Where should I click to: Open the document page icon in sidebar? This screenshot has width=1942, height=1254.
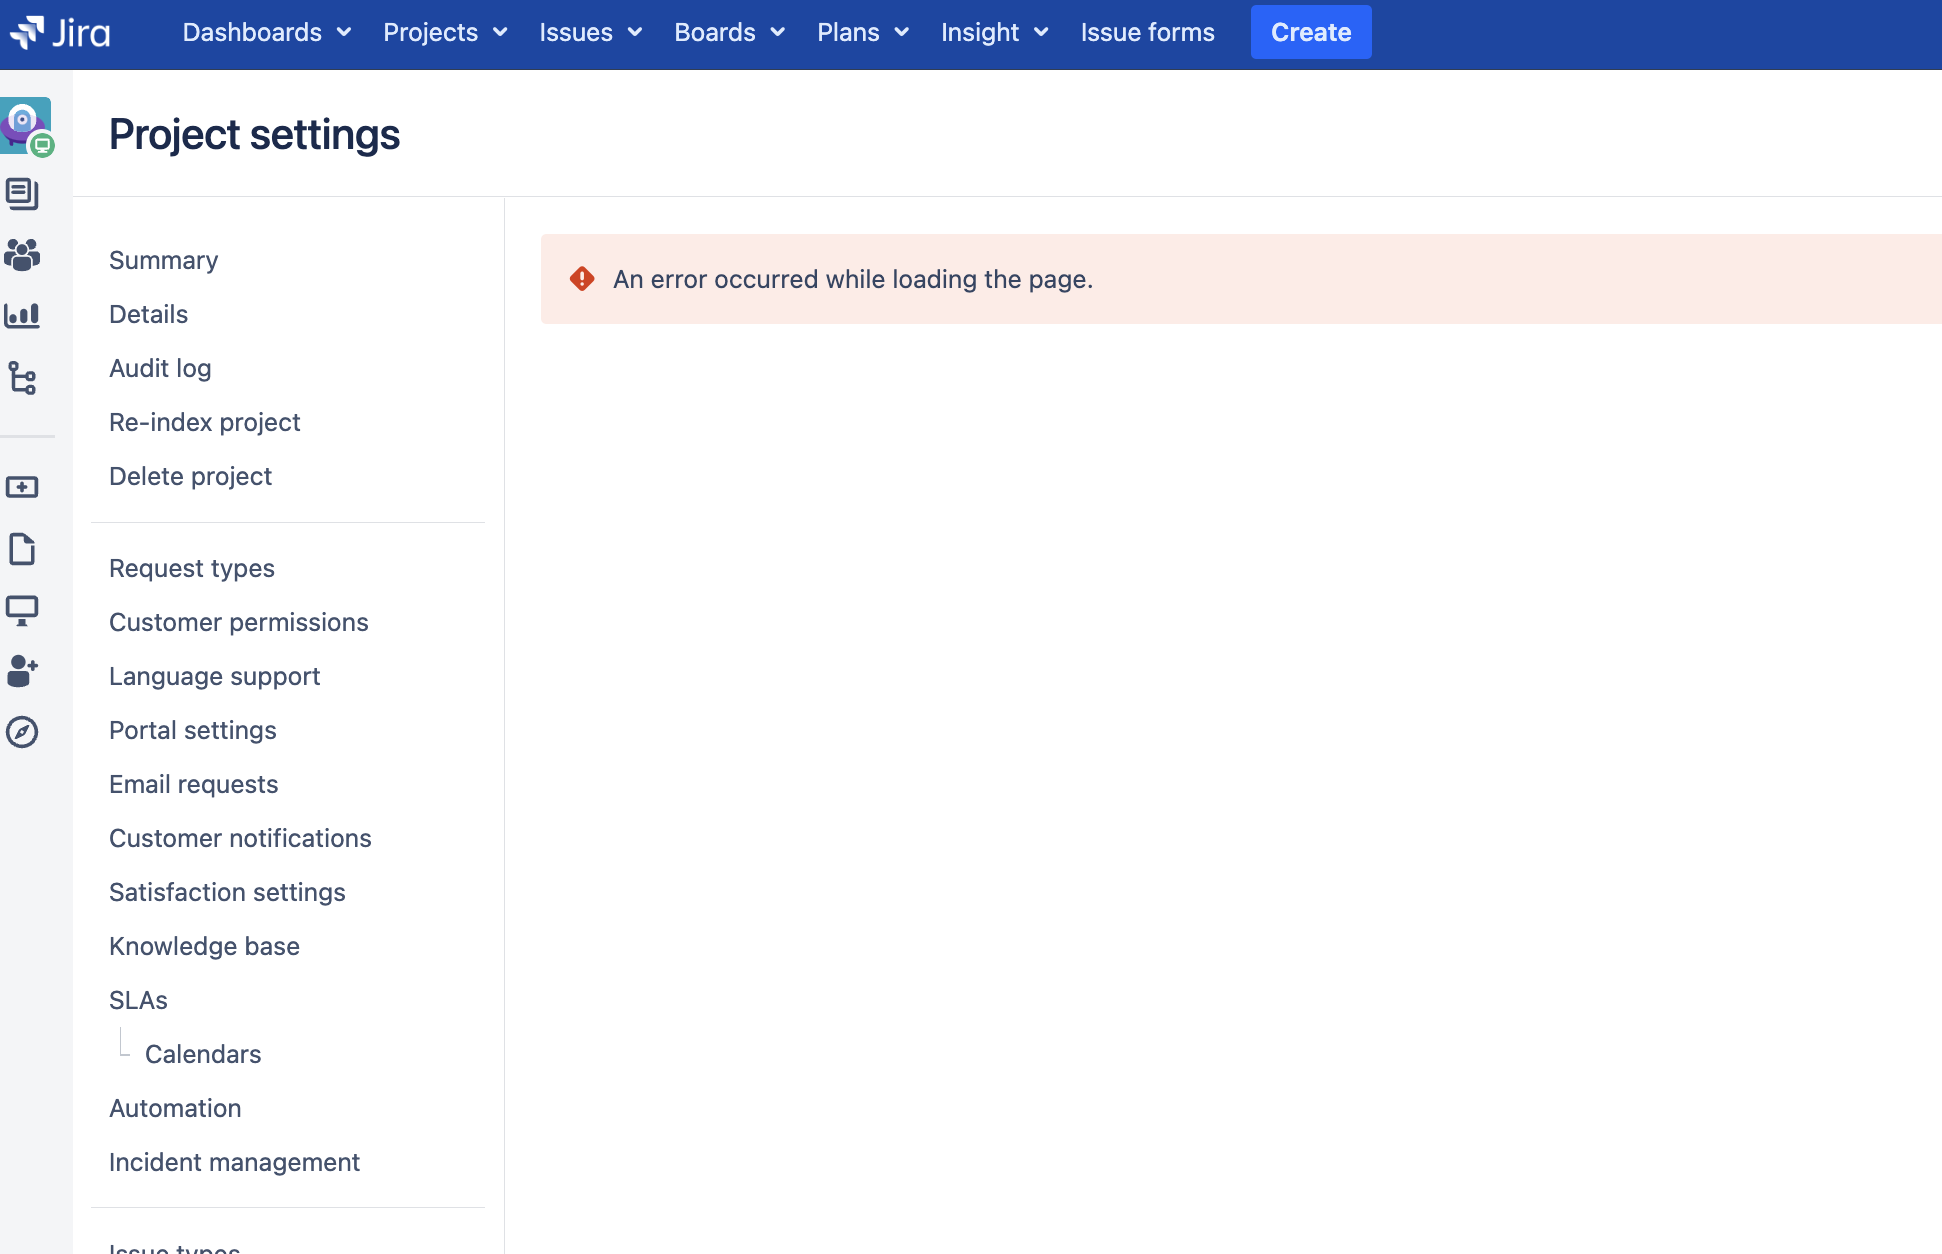tap(22, 549)
